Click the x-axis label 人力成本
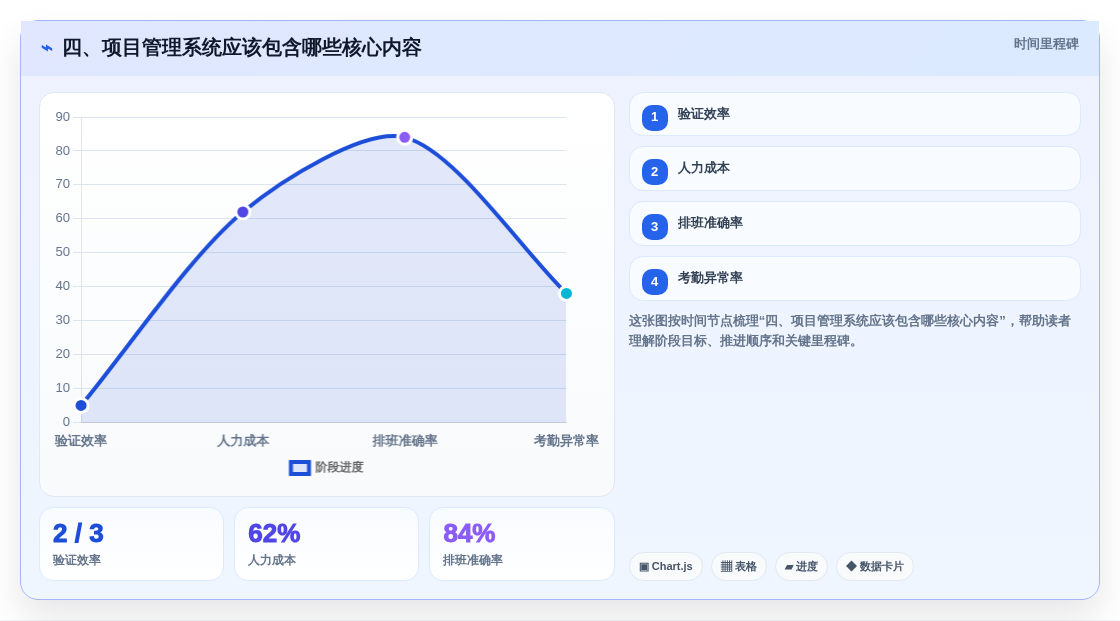This screenshot has width=1120, height=621. pyautogui.click(x=243, y=441)
